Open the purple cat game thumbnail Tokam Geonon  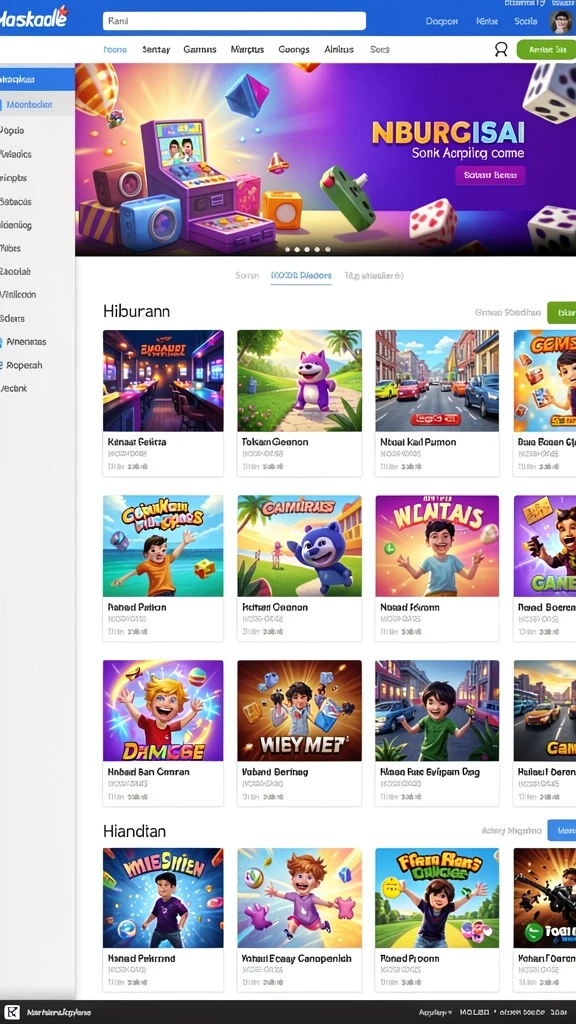pos(299,381)
